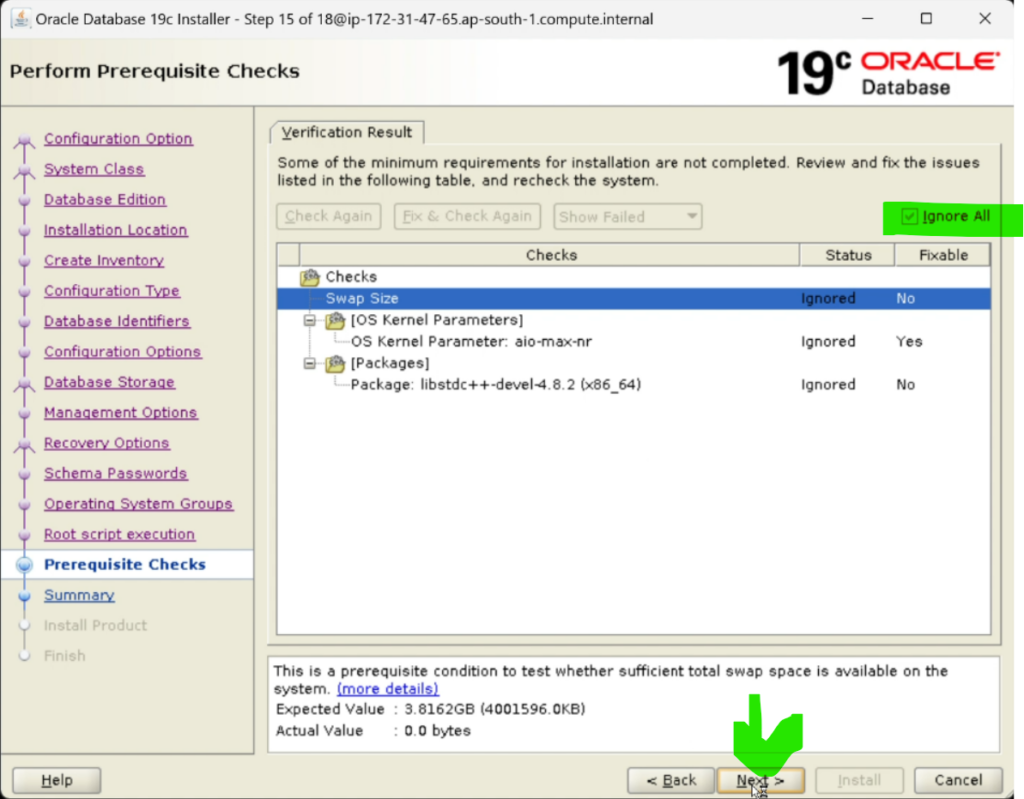Go to Database Edition step

click(x=105, y=199)
